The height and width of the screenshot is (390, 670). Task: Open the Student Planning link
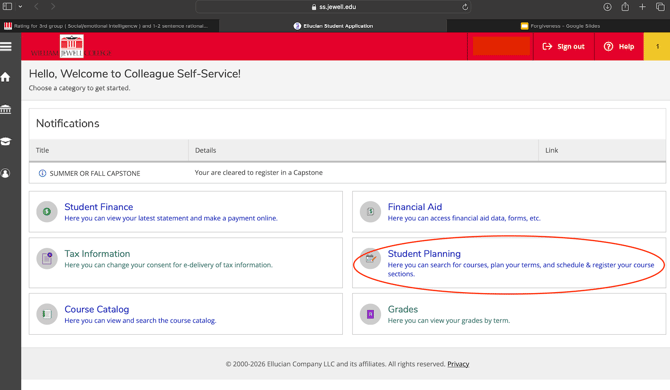pos(424,254)
